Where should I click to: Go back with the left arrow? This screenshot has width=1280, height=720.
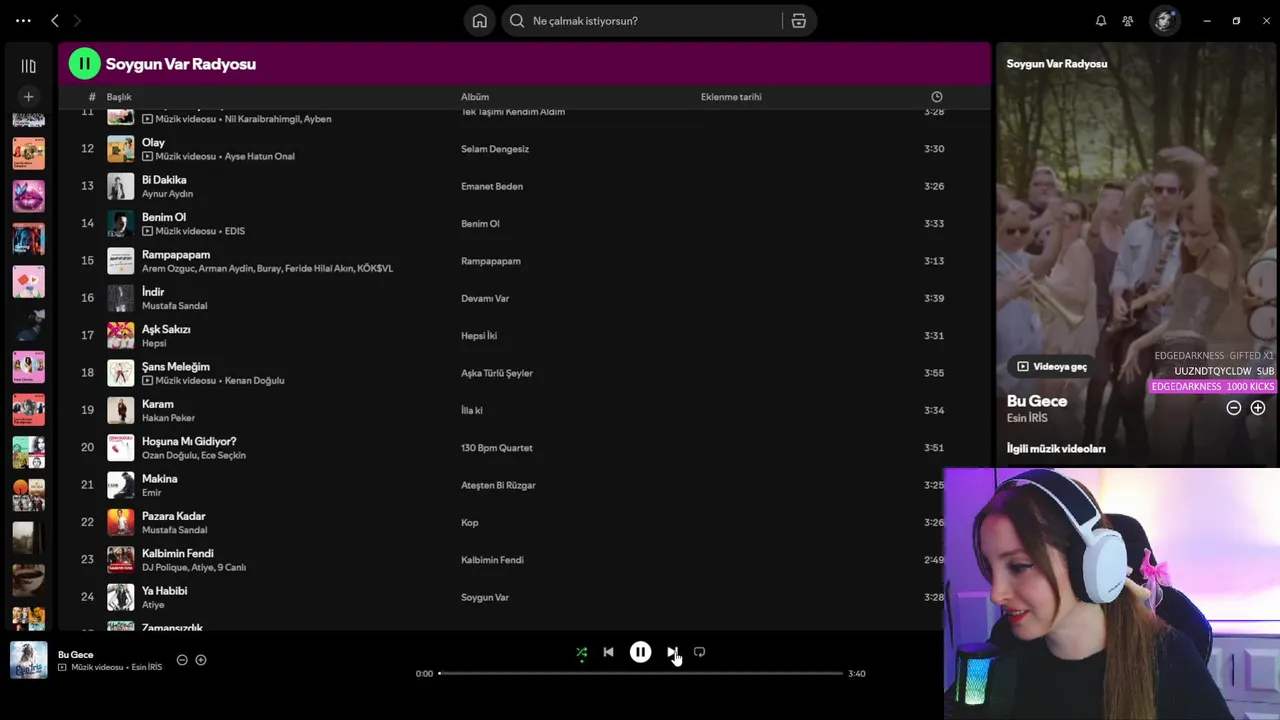click(x=55, y=20)
